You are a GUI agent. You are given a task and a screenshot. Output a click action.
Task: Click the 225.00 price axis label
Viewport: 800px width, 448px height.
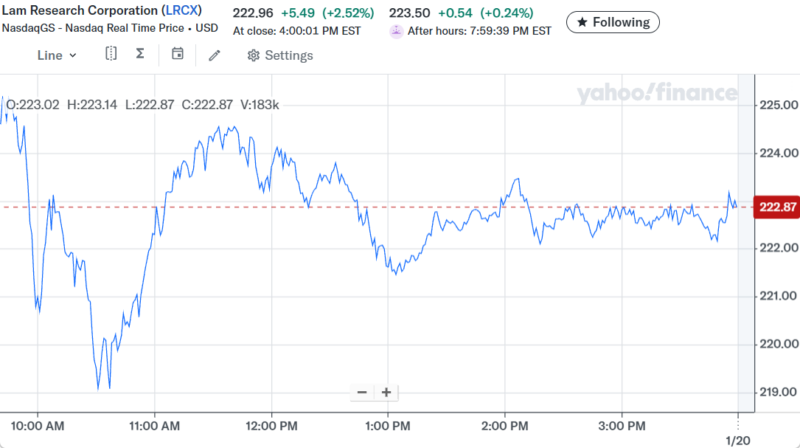tap(777, 105)
